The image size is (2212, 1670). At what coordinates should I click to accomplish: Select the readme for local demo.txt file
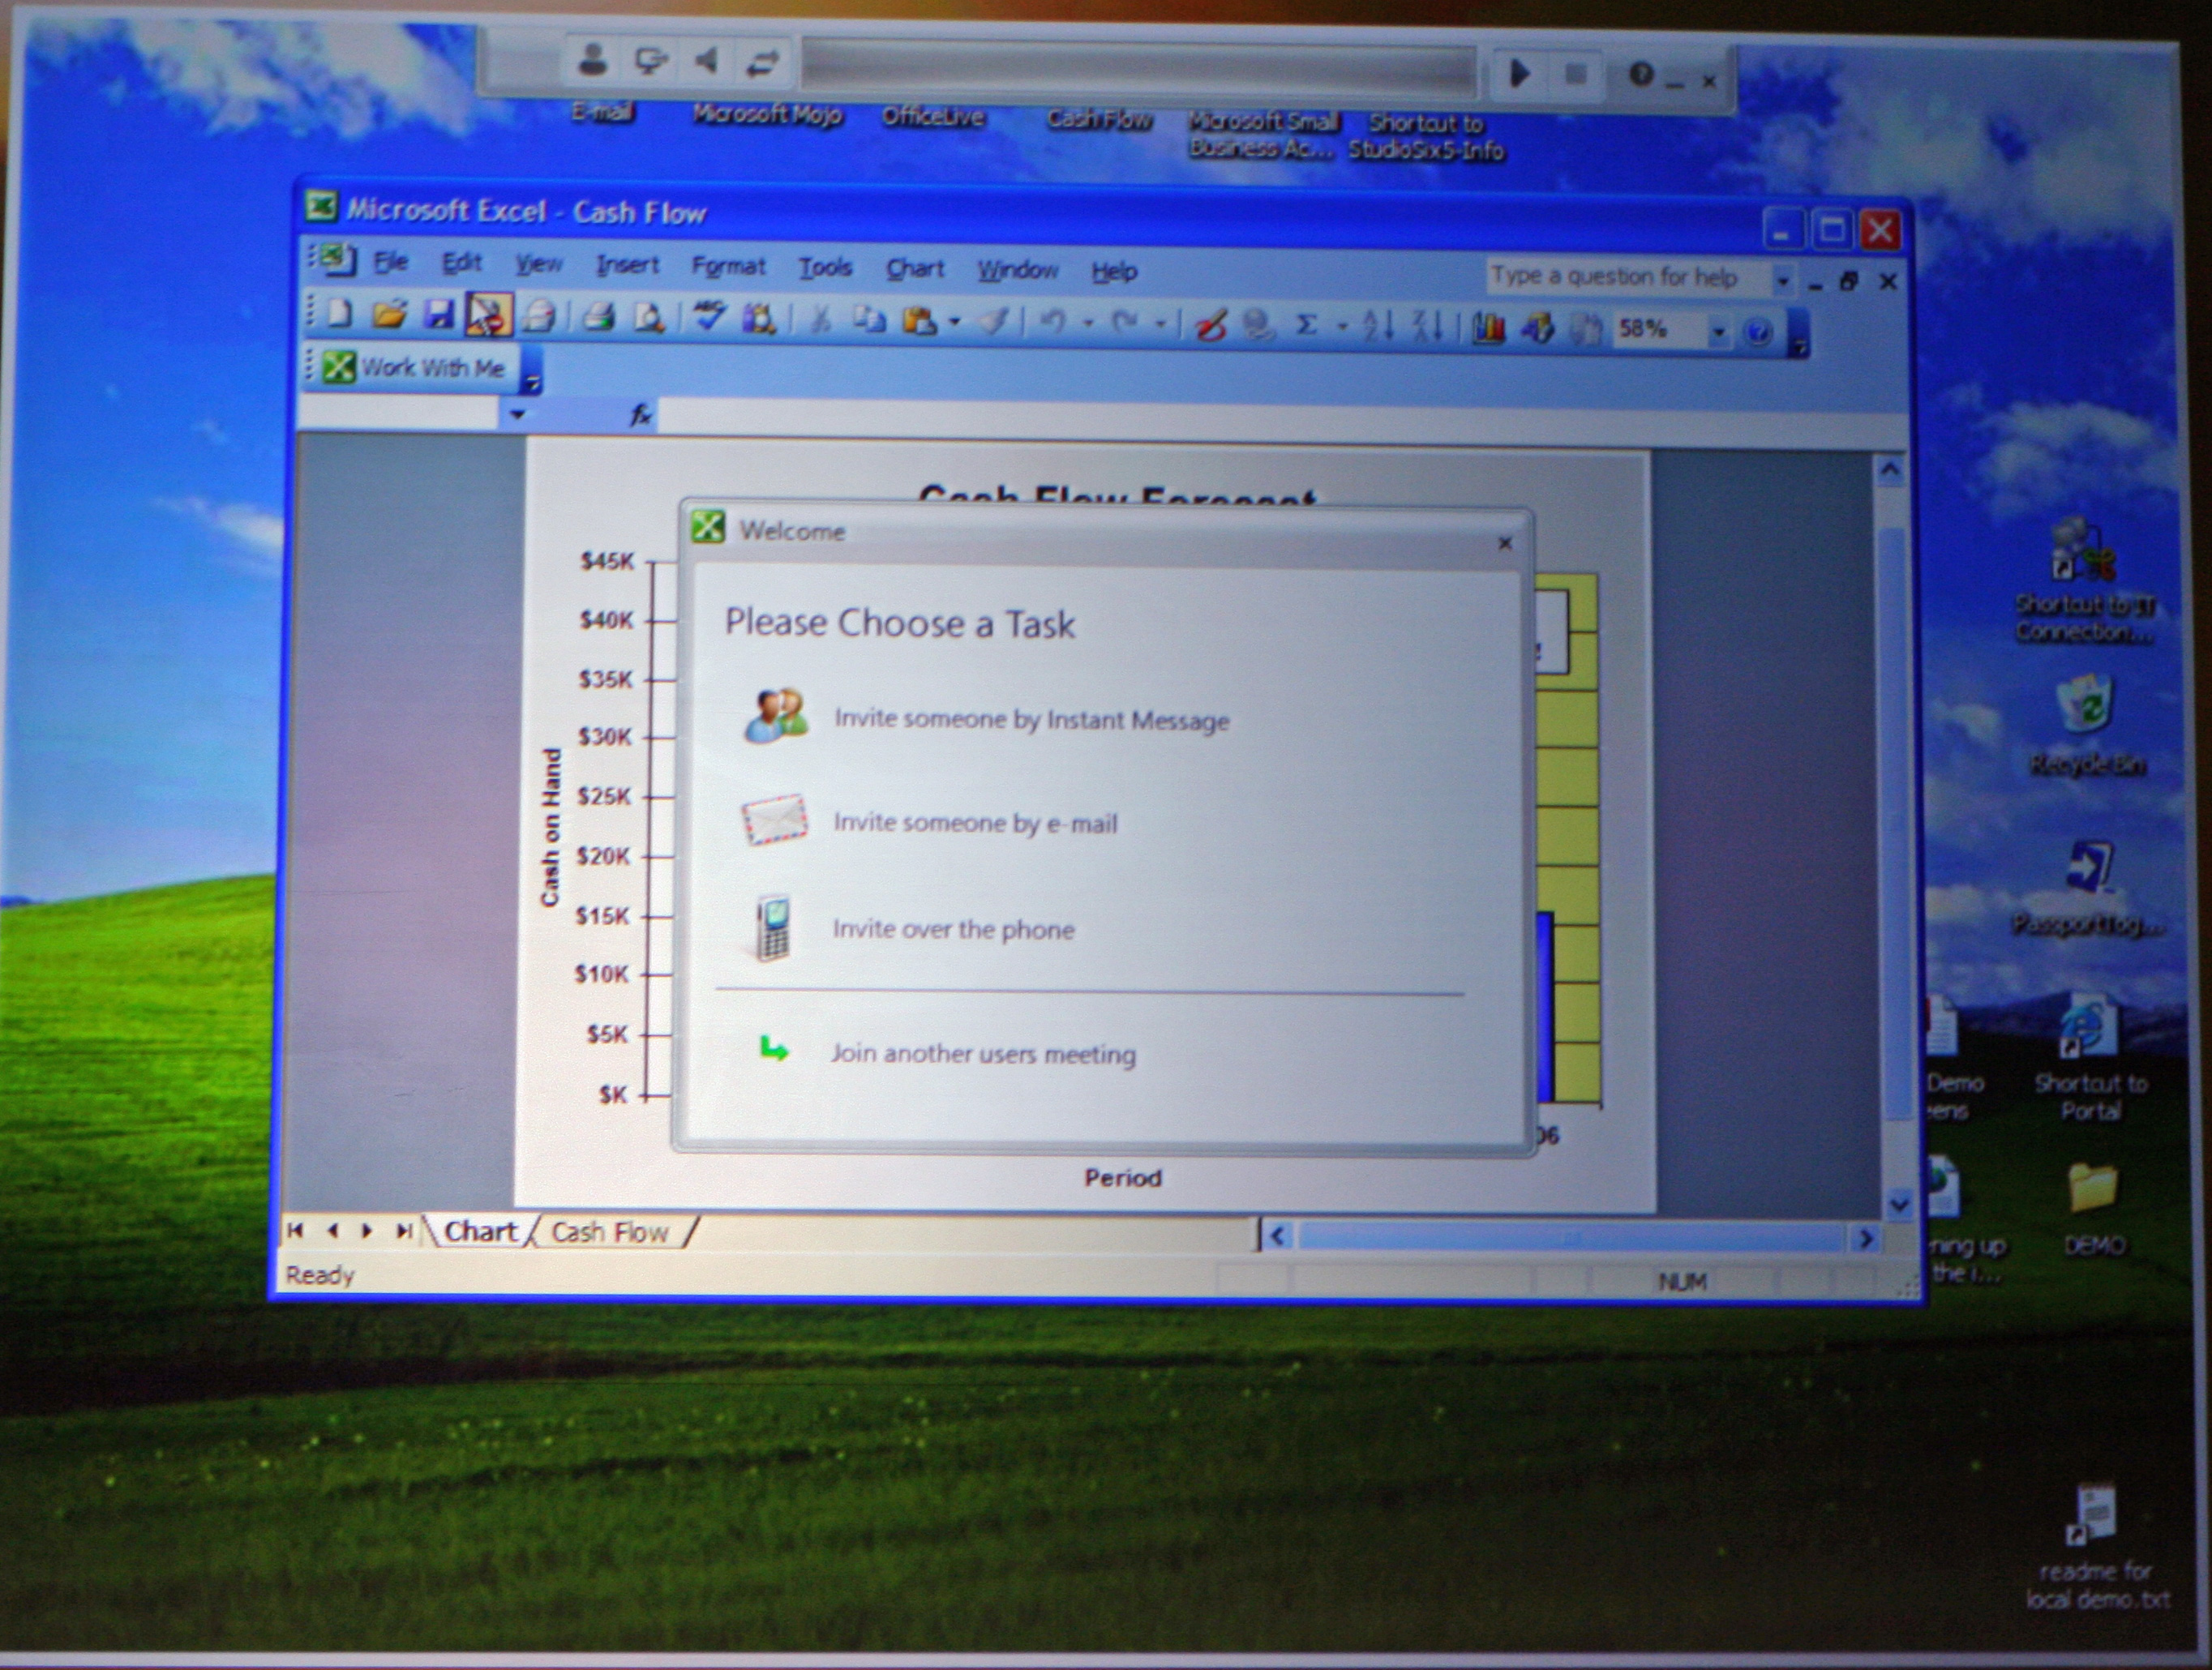click(2096, 1547)
